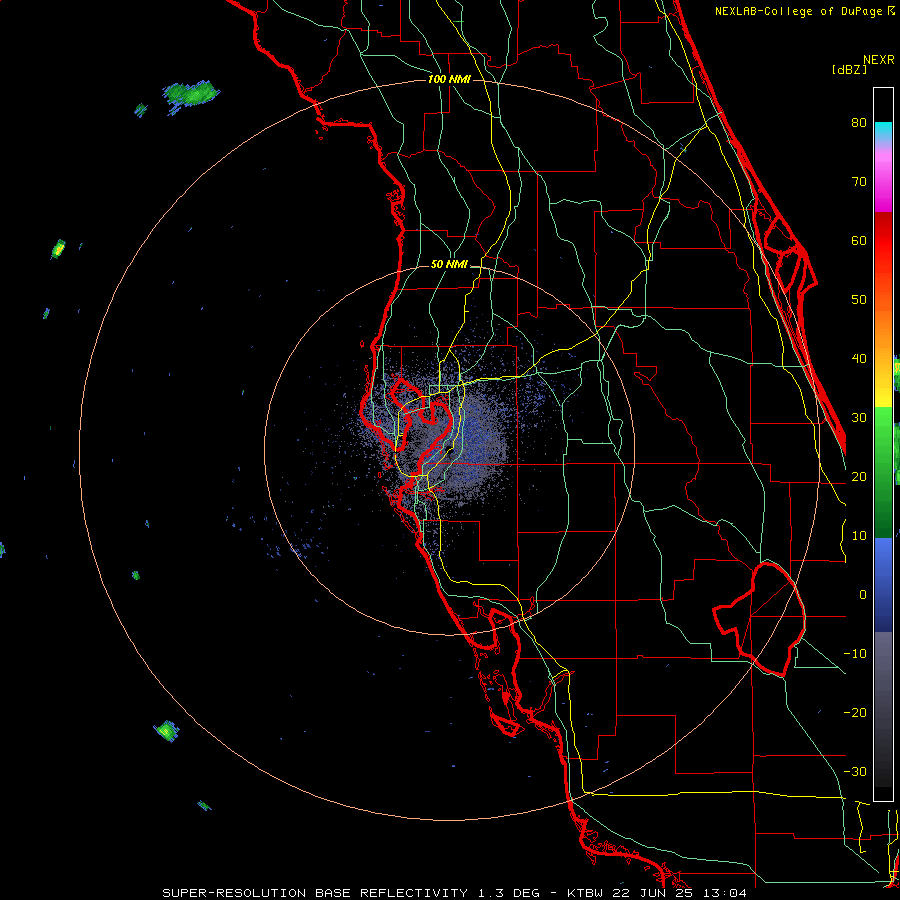Click the 30 value on the dBZ scale
900x900 pixels.
pos(859,418)
